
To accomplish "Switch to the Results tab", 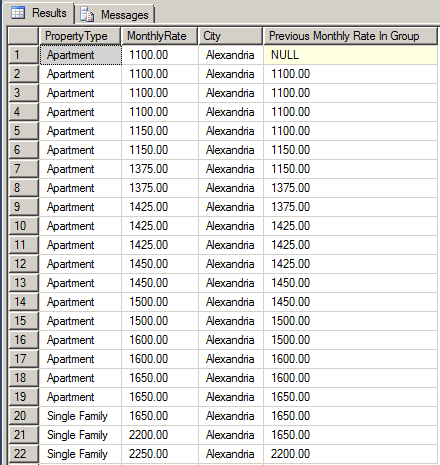I will coord(39,13).
